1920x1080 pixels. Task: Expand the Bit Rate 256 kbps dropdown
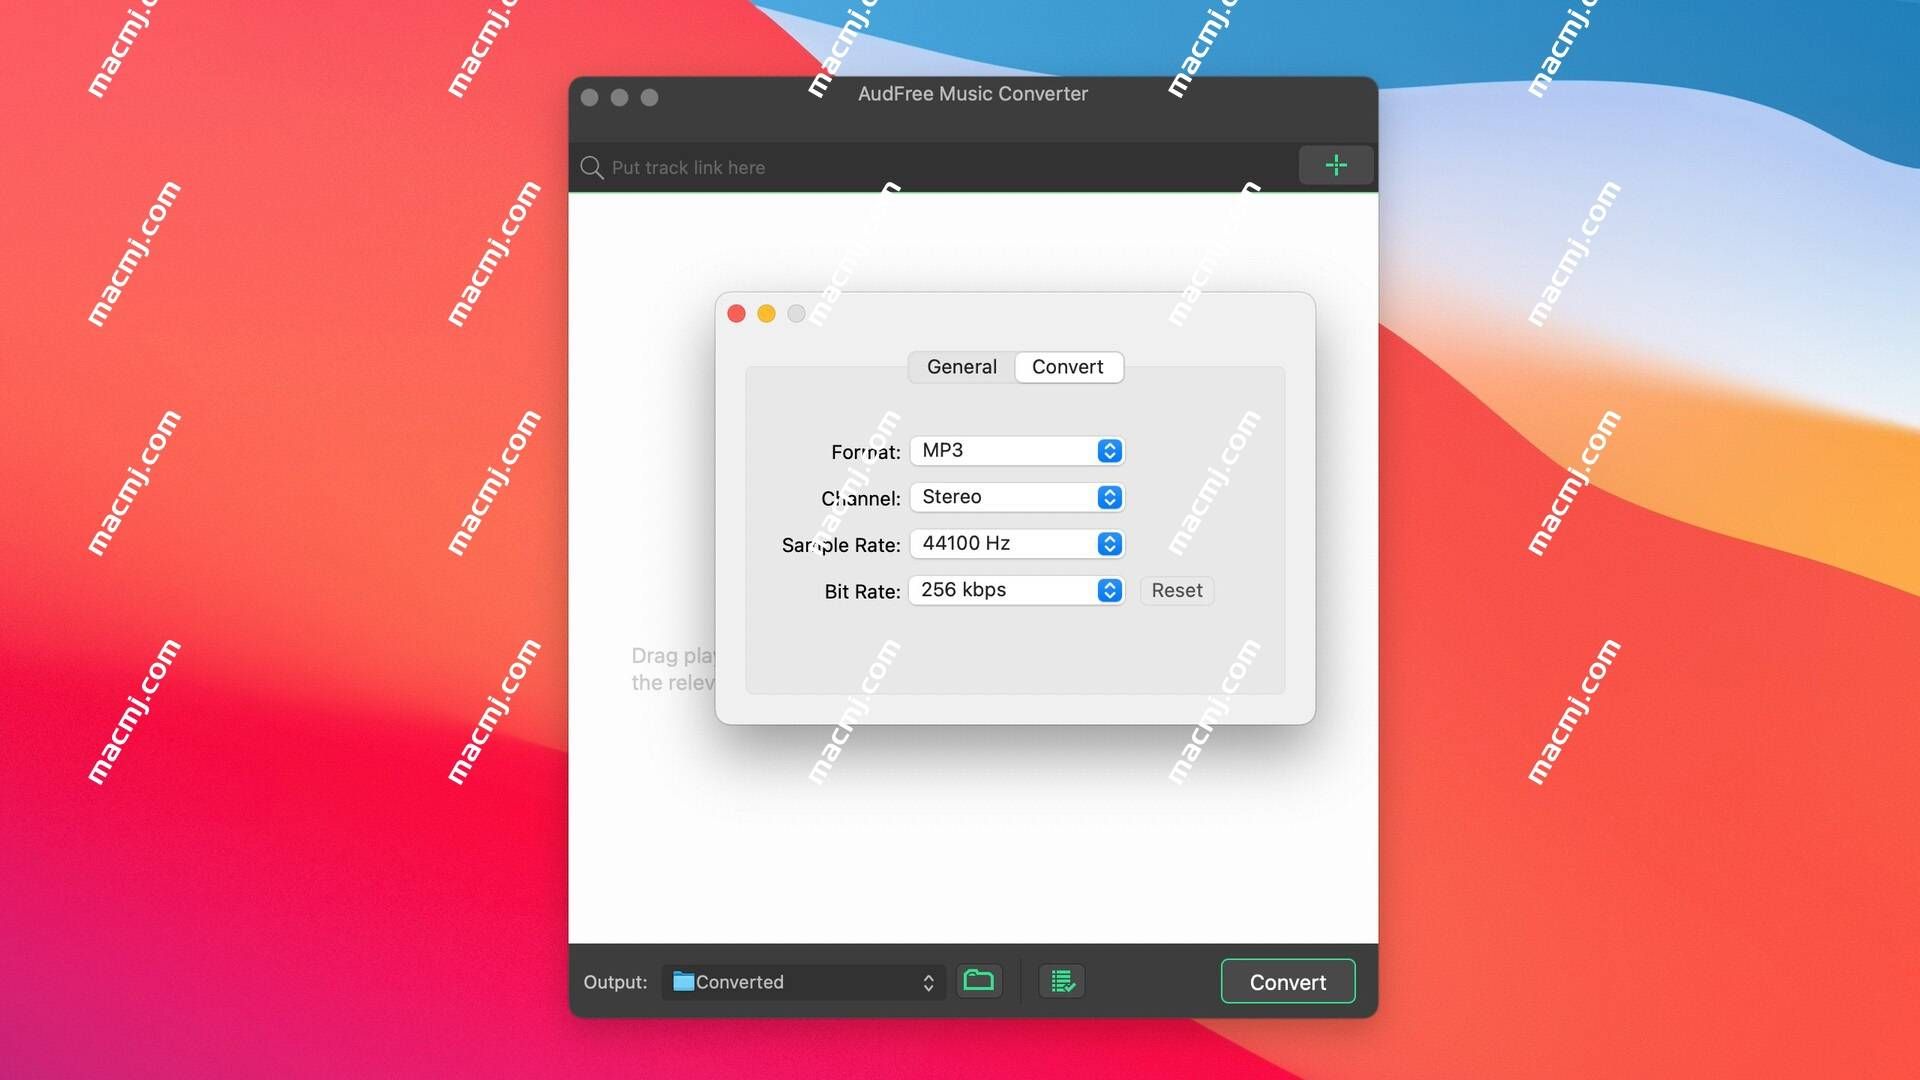(x=1109, y=589)
